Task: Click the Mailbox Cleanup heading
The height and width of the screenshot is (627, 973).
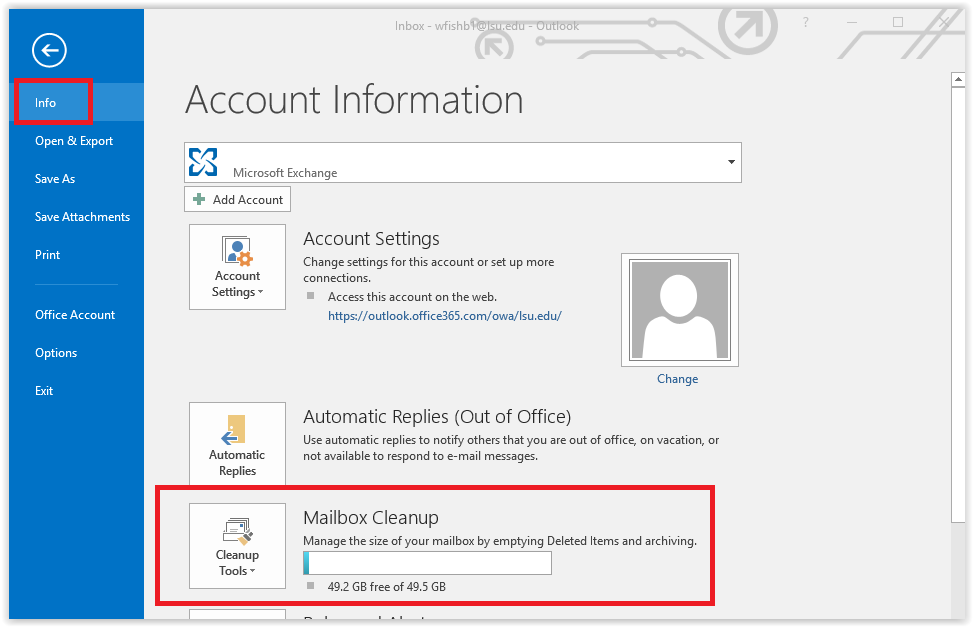Action: pyautogui.click(x=371, y=517)
